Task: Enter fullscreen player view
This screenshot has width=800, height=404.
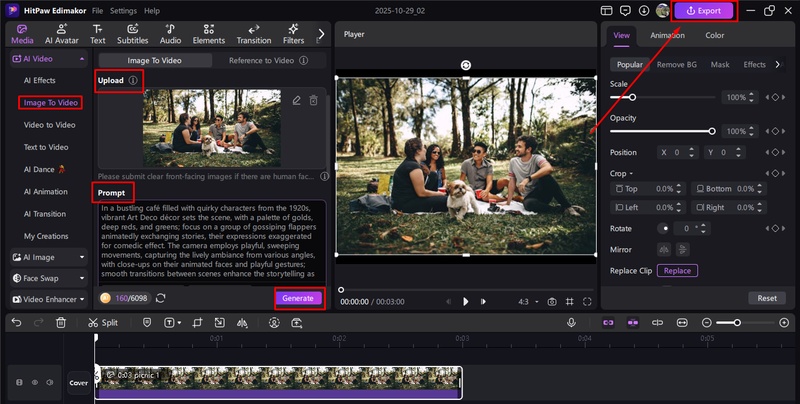Action: (x=587, y=302)
